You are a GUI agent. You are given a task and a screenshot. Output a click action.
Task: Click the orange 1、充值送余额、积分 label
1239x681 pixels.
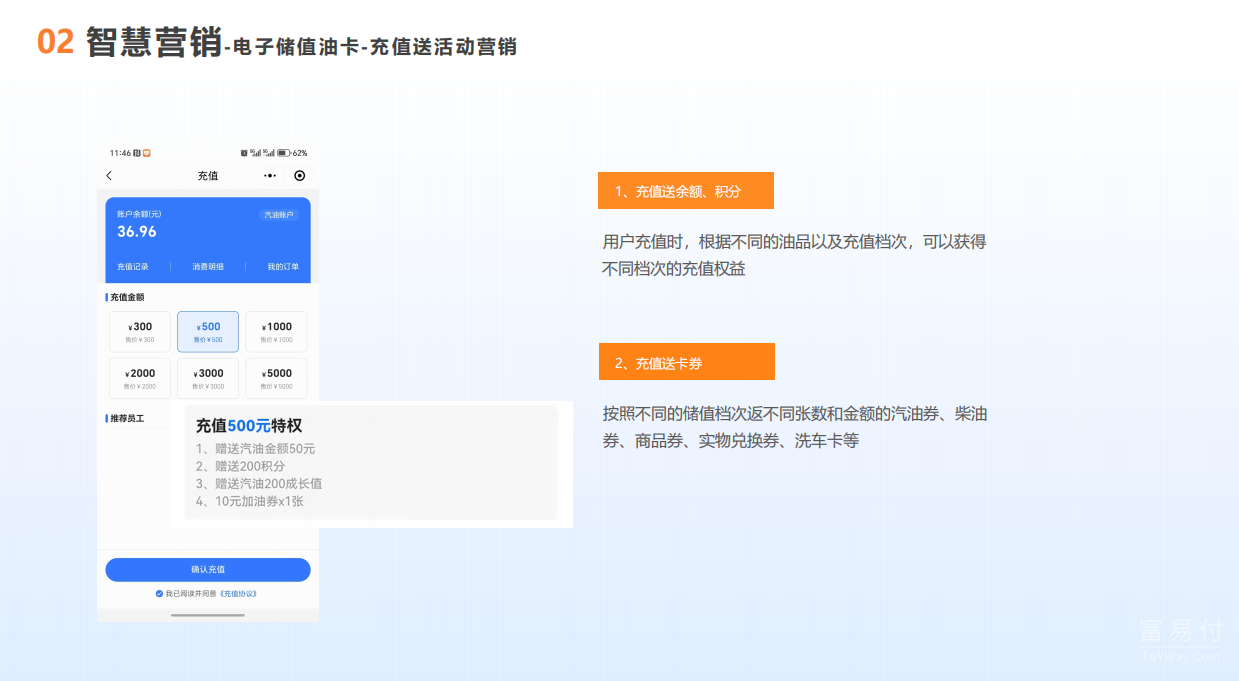[x=686, y=191]
